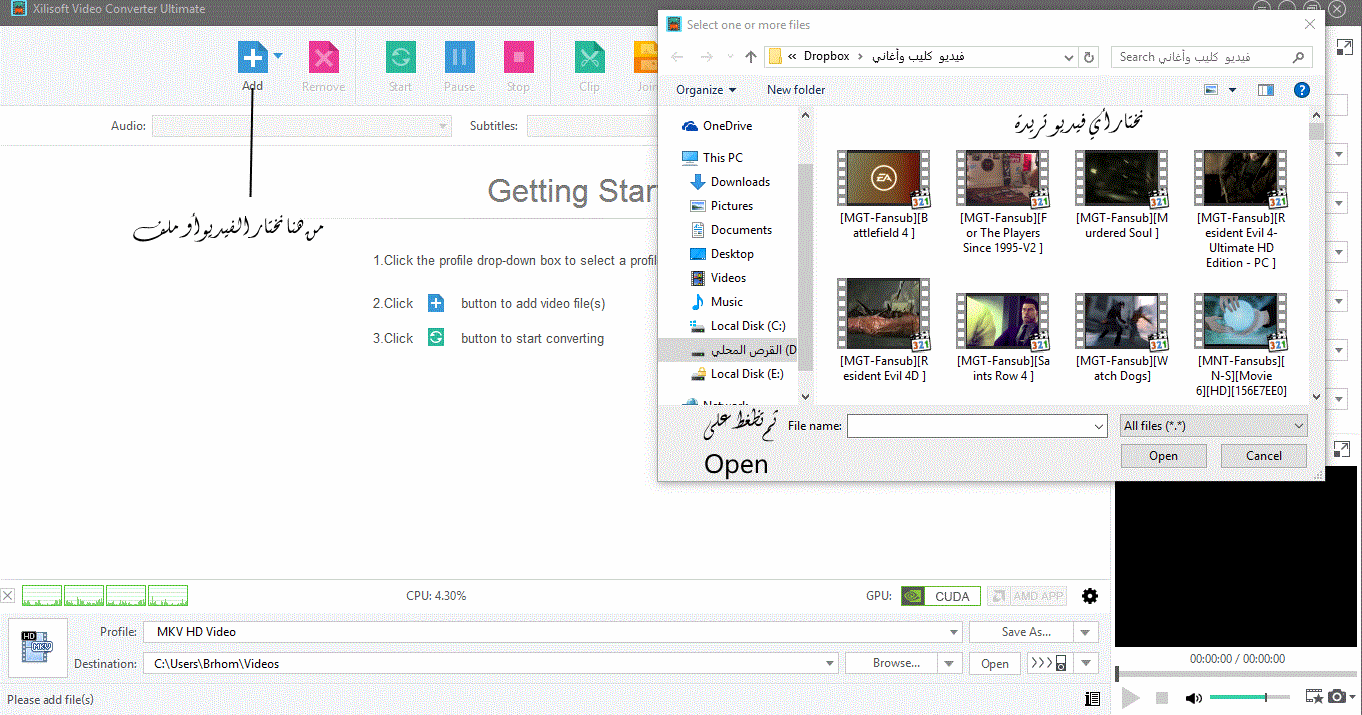This screenshot has height=715, width=1362.
Task: Mute audio using the speaker icon
Action: (1193, 697)
